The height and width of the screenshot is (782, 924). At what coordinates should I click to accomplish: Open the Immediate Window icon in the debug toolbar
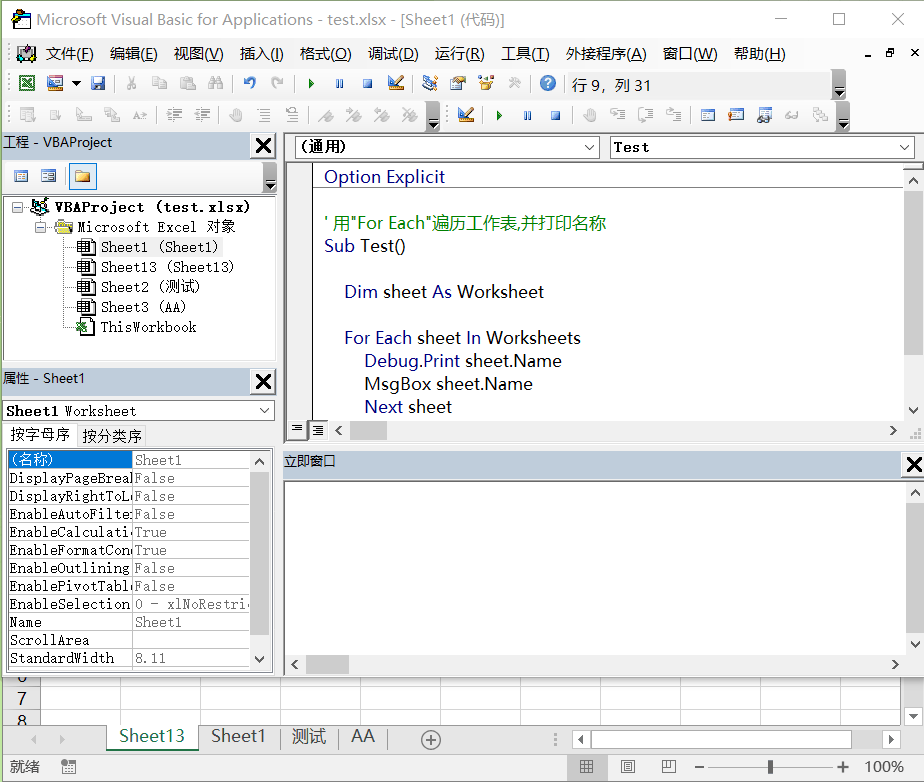click(x=736, y=115)
